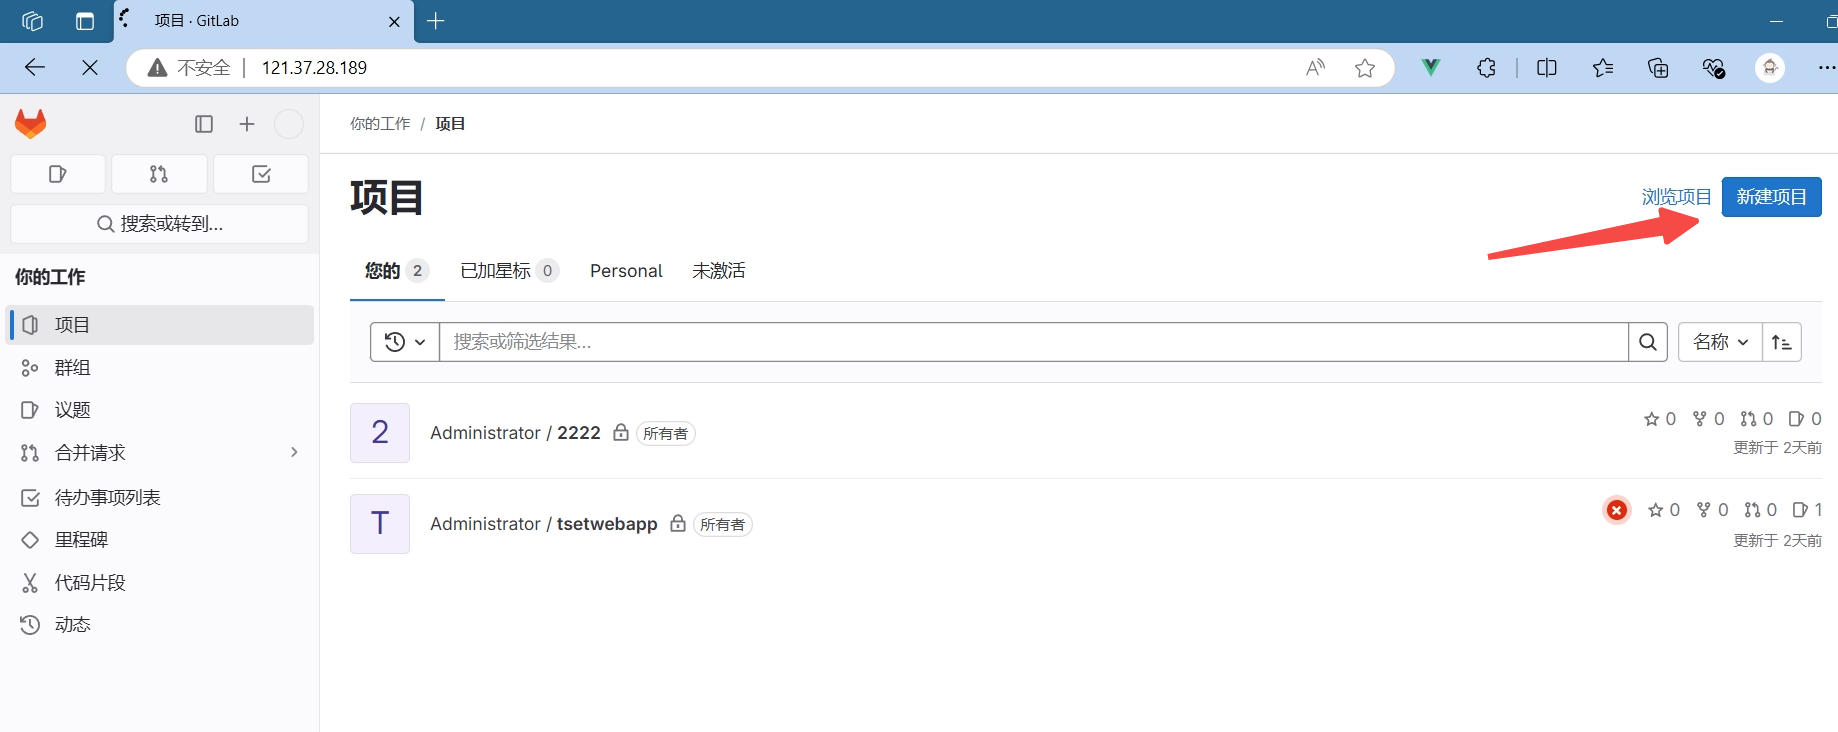This screenshot has width=1838, height=732.
Task: Open 合并请求 in the sidebar
Action: (162, 453)
